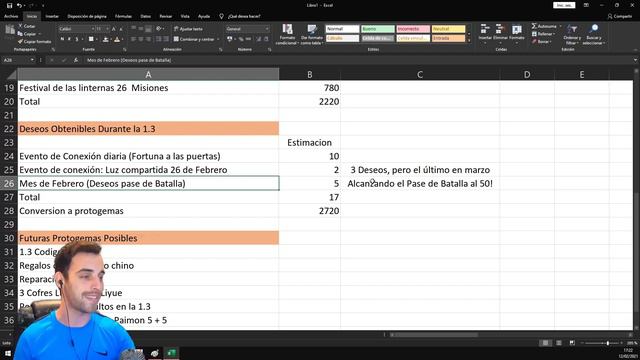Click the Save icon in the quick access toolbar
Viewport: 640px width, 360px height.
coord(9,5)
